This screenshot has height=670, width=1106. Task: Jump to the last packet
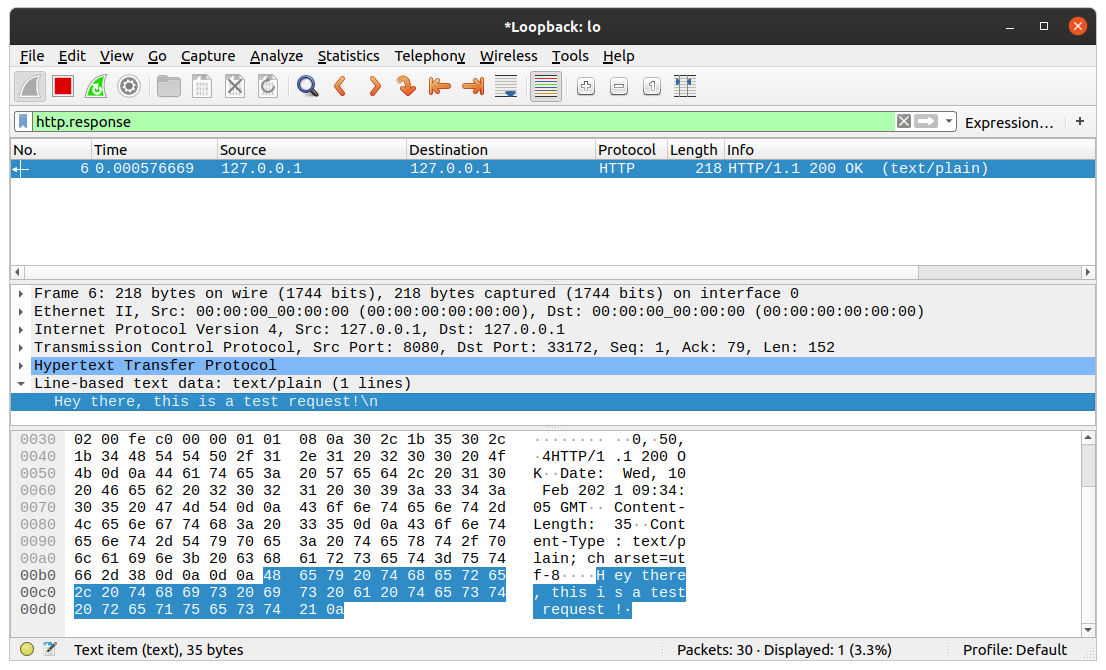point(472,86)
